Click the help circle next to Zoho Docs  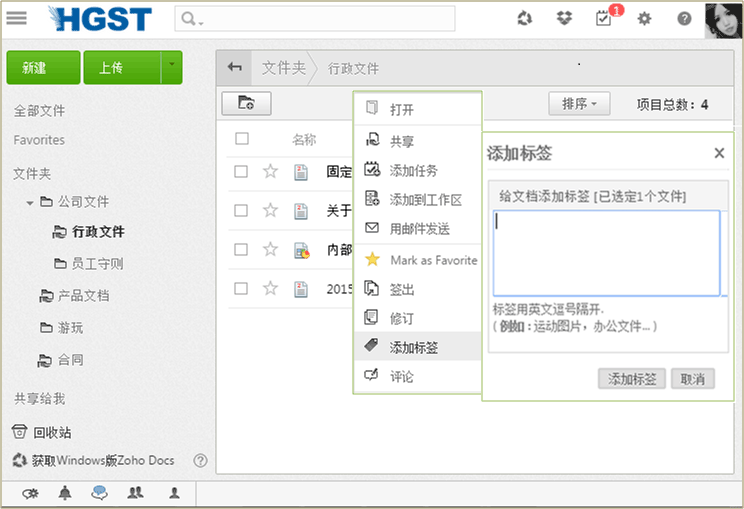pyautogui.click(x=200, y=460)
